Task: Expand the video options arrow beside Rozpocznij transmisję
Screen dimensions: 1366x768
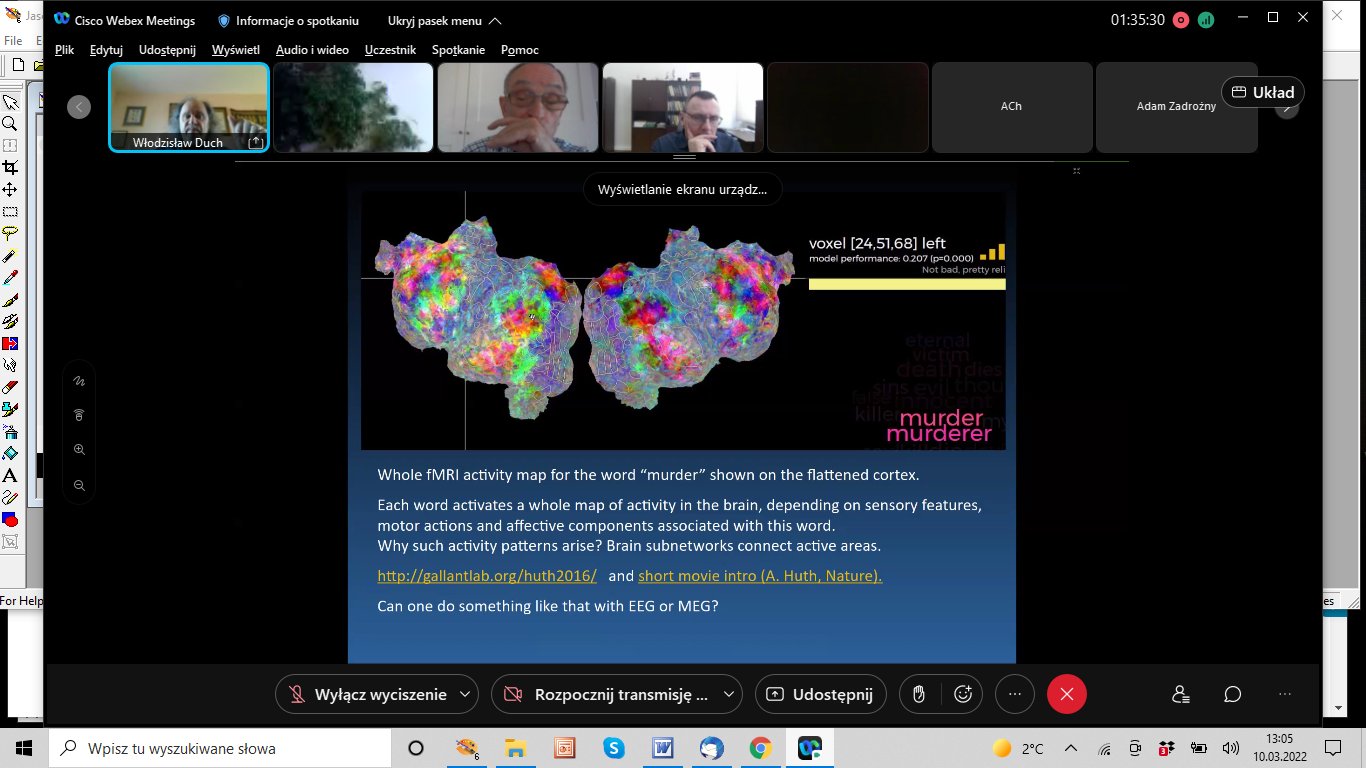Action: click(x=729, y=694)
